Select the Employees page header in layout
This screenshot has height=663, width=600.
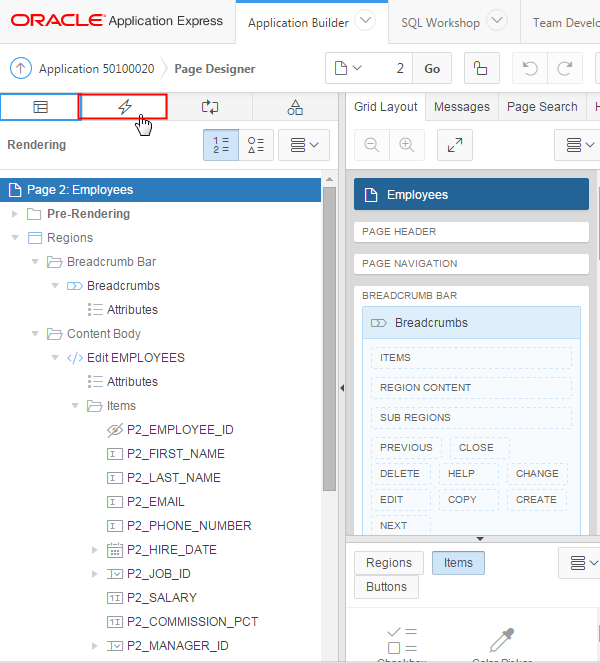471,195
